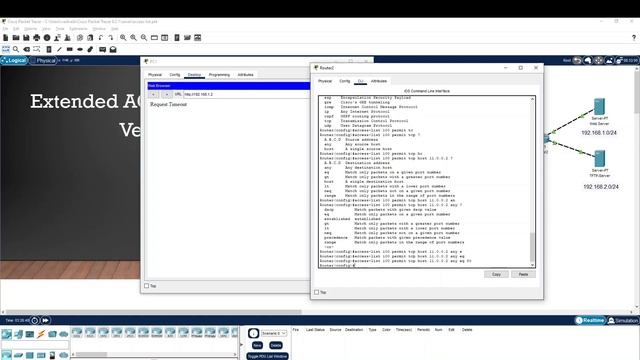Click the Zoom In magnifier icon

(123, 38)
